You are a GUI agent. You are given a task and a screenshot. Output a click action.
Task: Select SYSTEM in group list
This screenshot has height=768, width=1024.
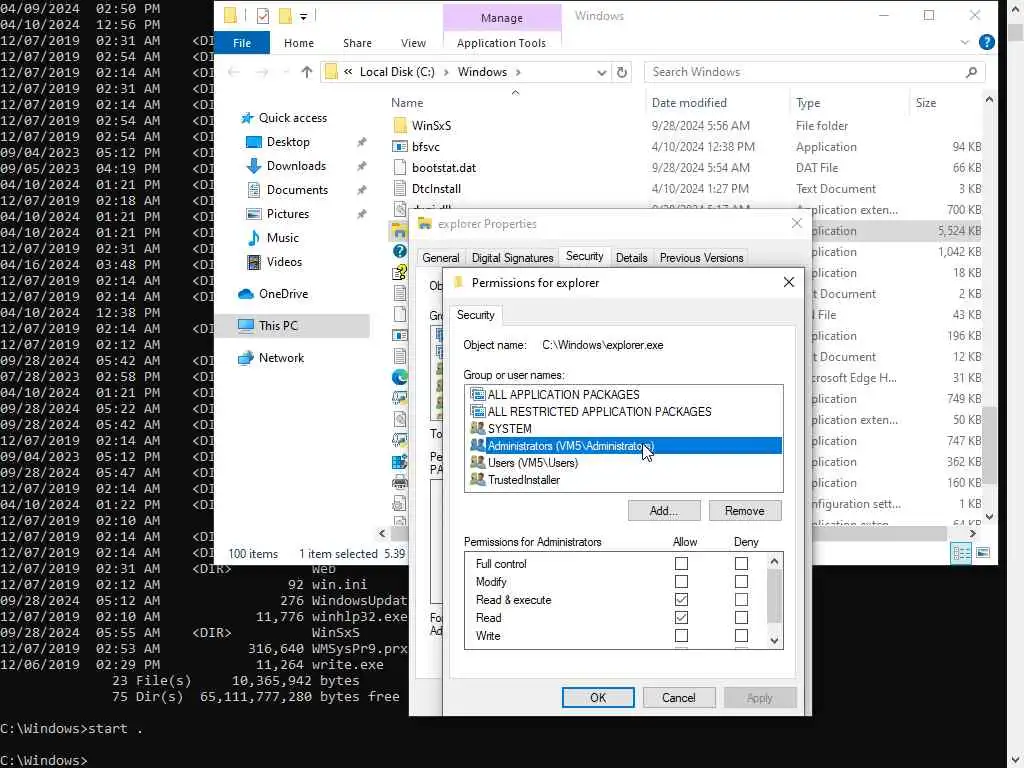tap(624, 429)
